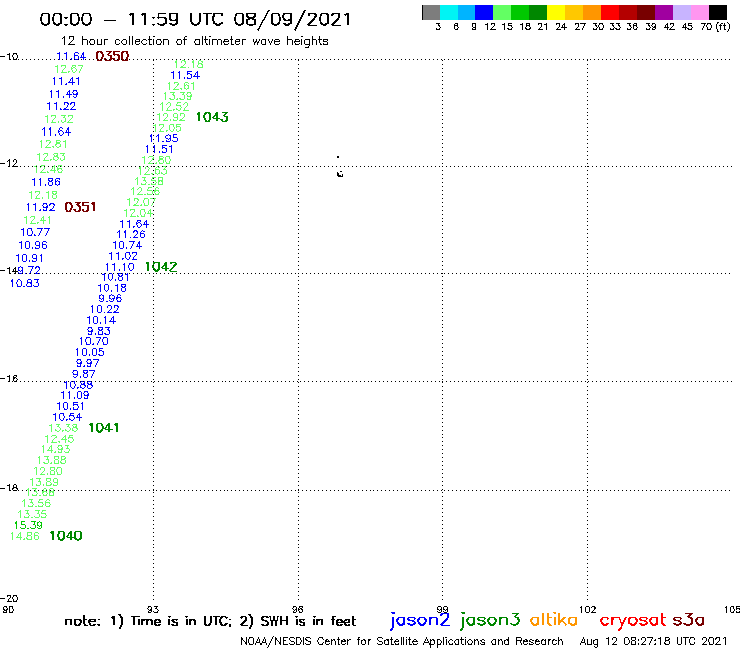
Task: Click the wave height value 15.39
Action: 28,525
